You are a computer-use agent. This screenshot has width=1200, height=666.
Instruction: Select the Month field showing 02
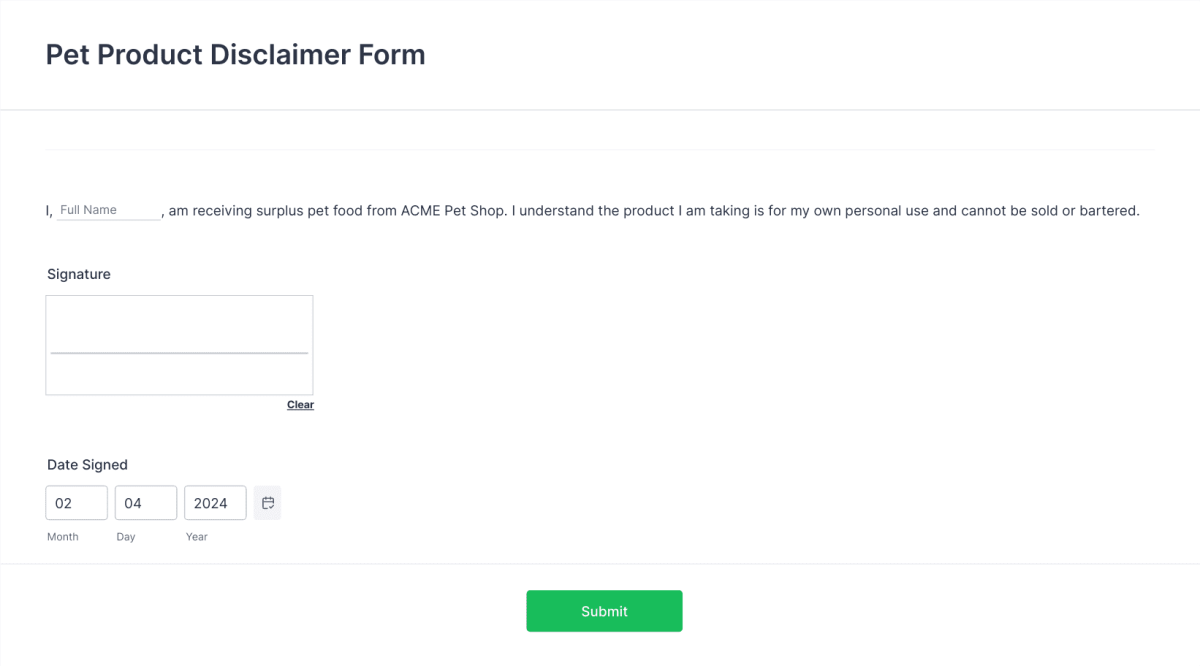pyautogui.click(x=76, y=502)
